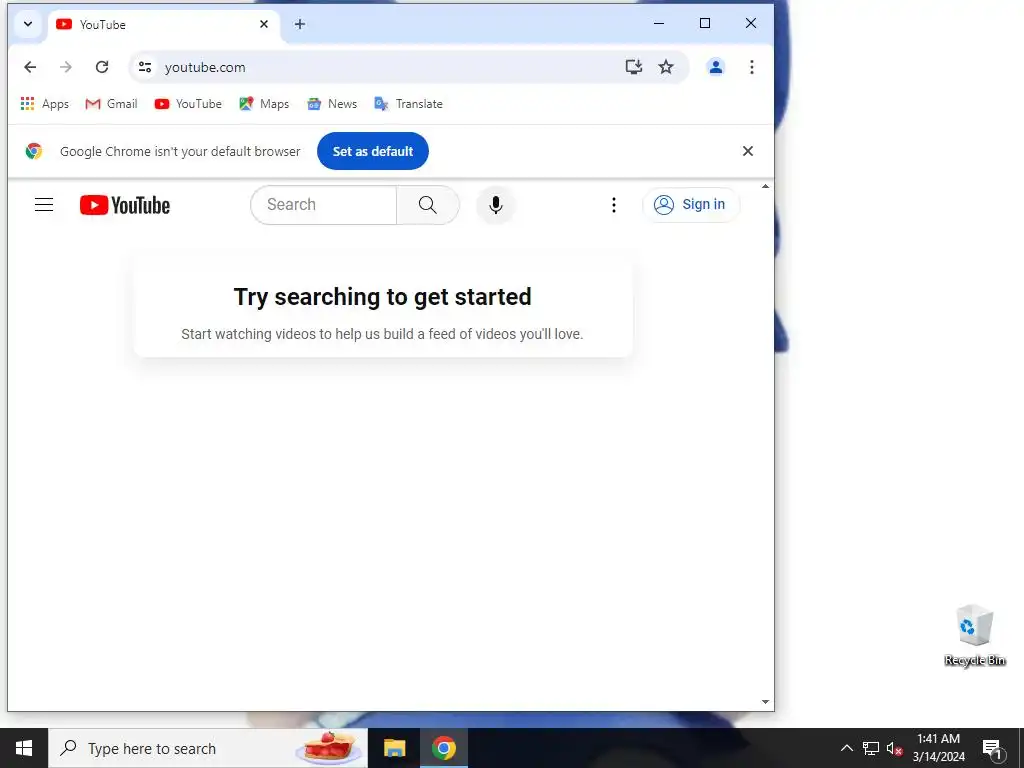Open the Translate bookmark
Screen dimensions: 1024x768
408,104
